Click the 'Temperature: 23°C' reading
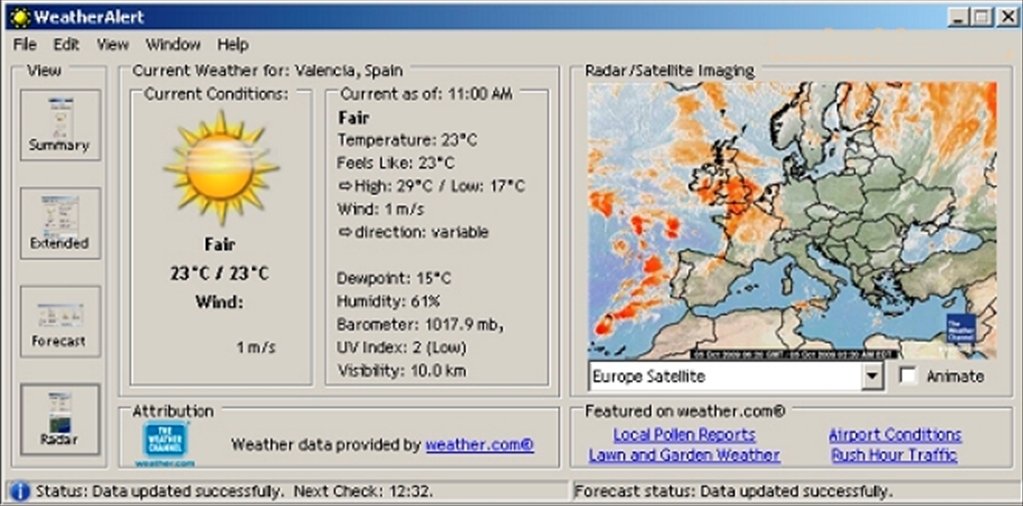This screenshot has width=1023, height=506. 407,140
